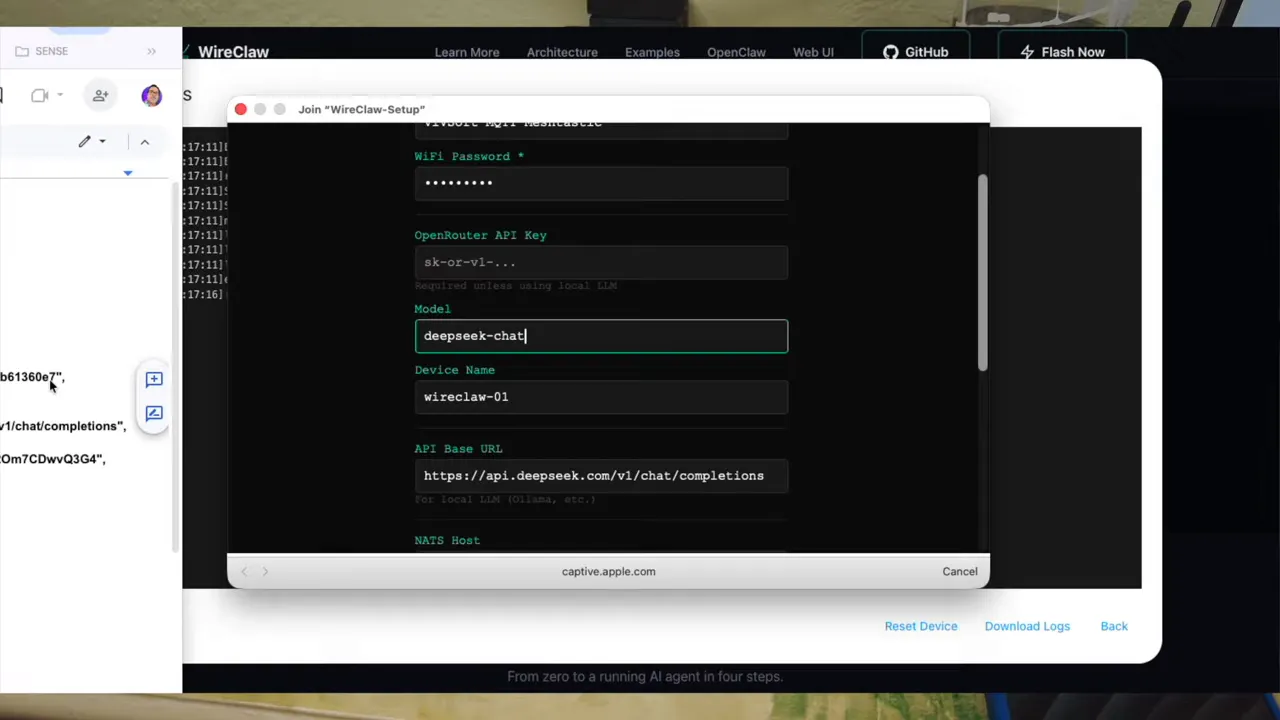Add a comment via the blue plus icon
The image size is (1280, 720).
pyautogui.click(x=154, y=379)
